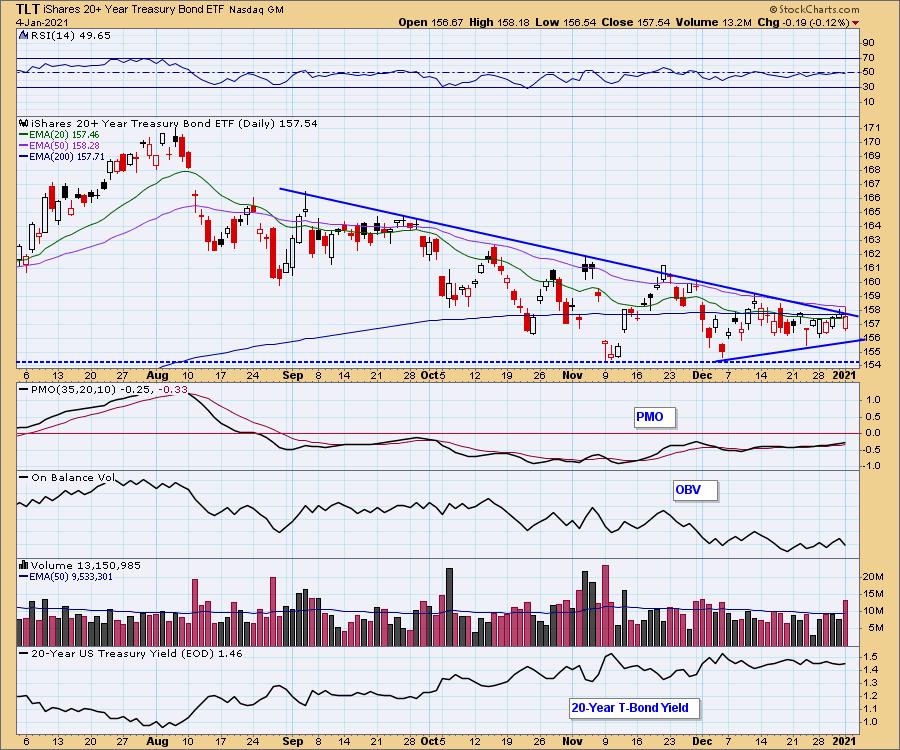Click the TLT ticker symbol
This screenshot has height=750, width=900.
click(x=28, y=9)
